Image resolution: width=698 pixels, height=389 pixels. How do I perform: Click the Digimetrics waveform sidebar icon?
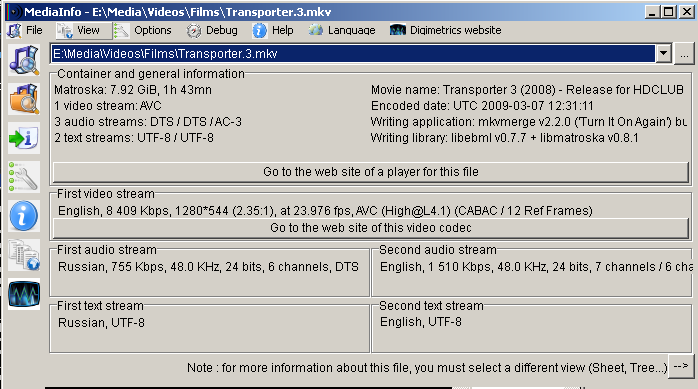pyautogui.click(x=24, y=294)
